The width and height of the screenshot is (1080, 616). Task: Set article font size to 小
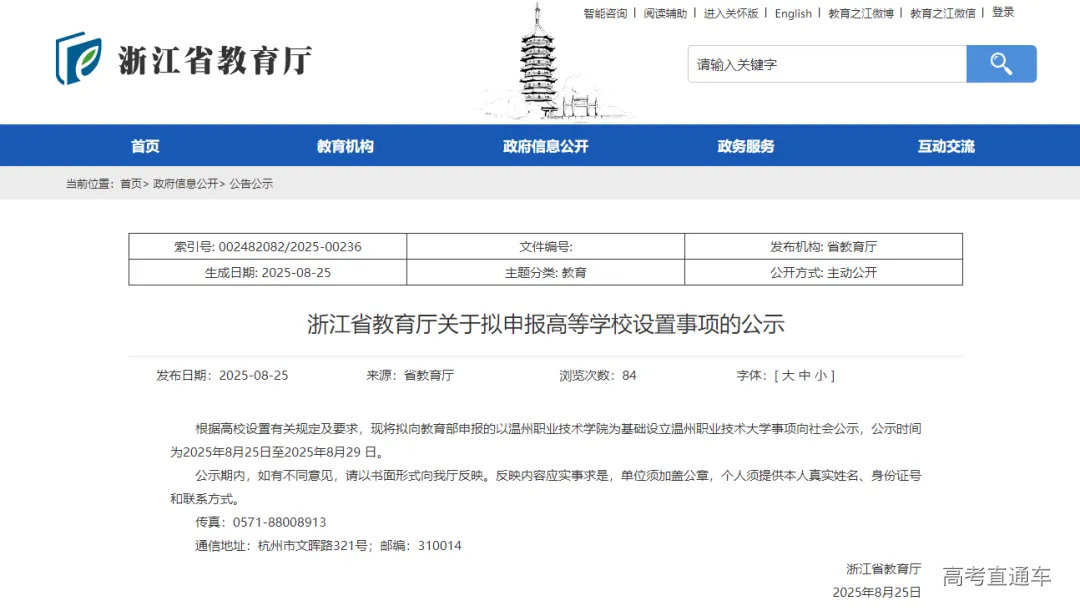pos(825,375)
